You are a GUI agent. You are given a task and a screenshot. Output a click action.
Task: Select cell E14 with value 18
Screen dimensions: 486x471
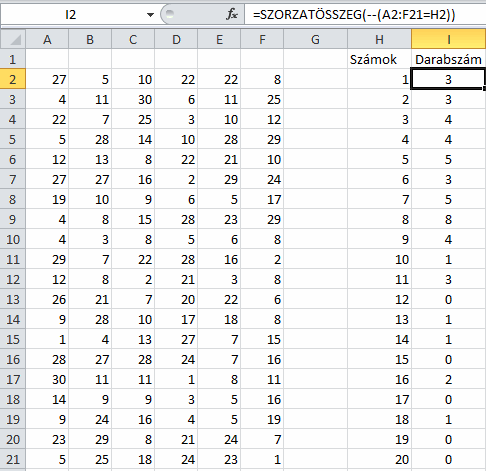point(219,319)
